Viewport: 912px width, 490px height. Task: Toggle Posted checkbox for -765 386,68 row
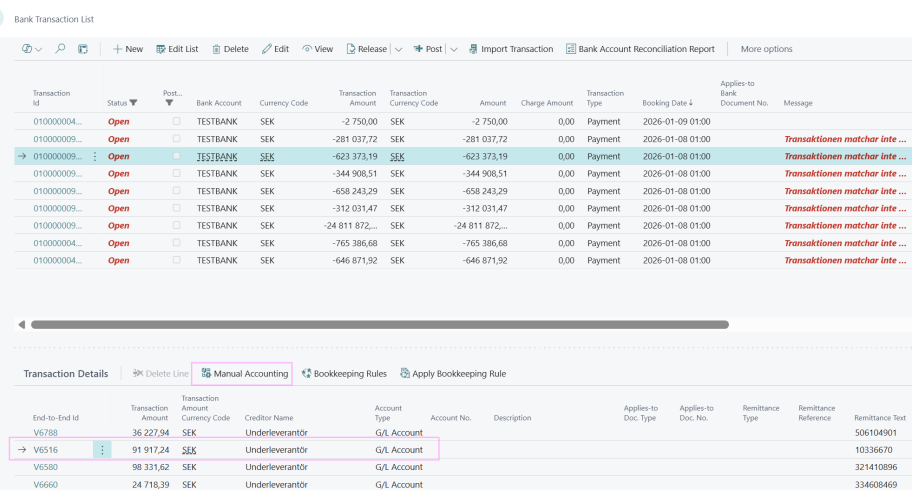tap(176, 243)
